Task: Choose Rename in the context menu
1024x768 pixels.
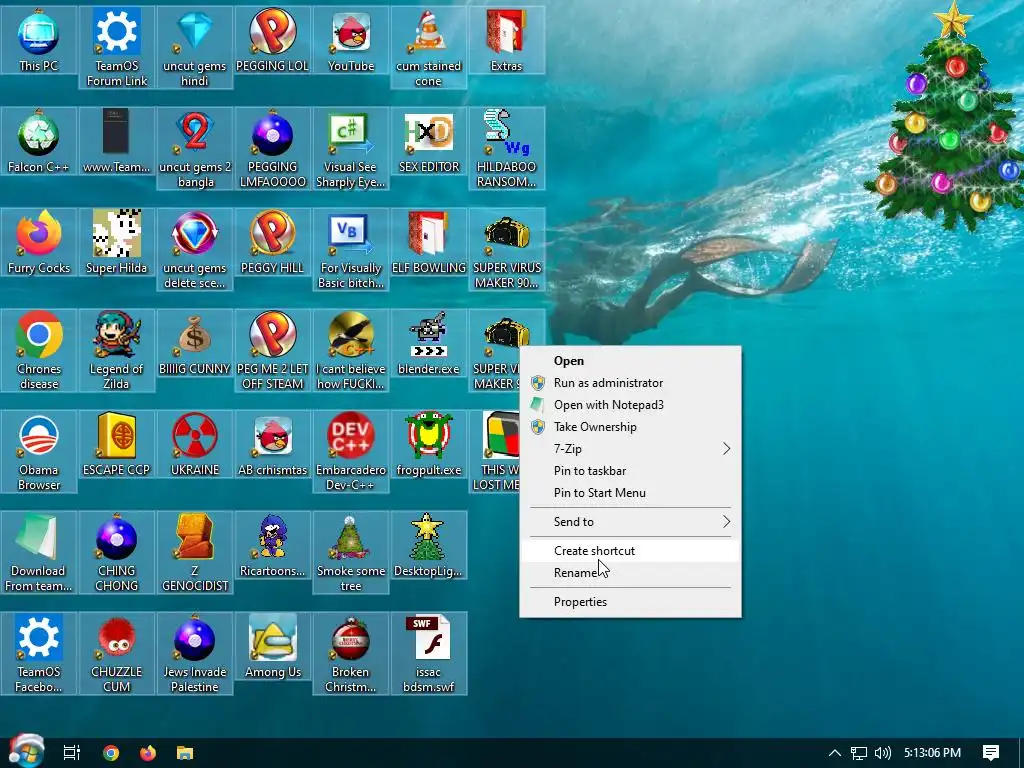Action: [x=630, y=573]
